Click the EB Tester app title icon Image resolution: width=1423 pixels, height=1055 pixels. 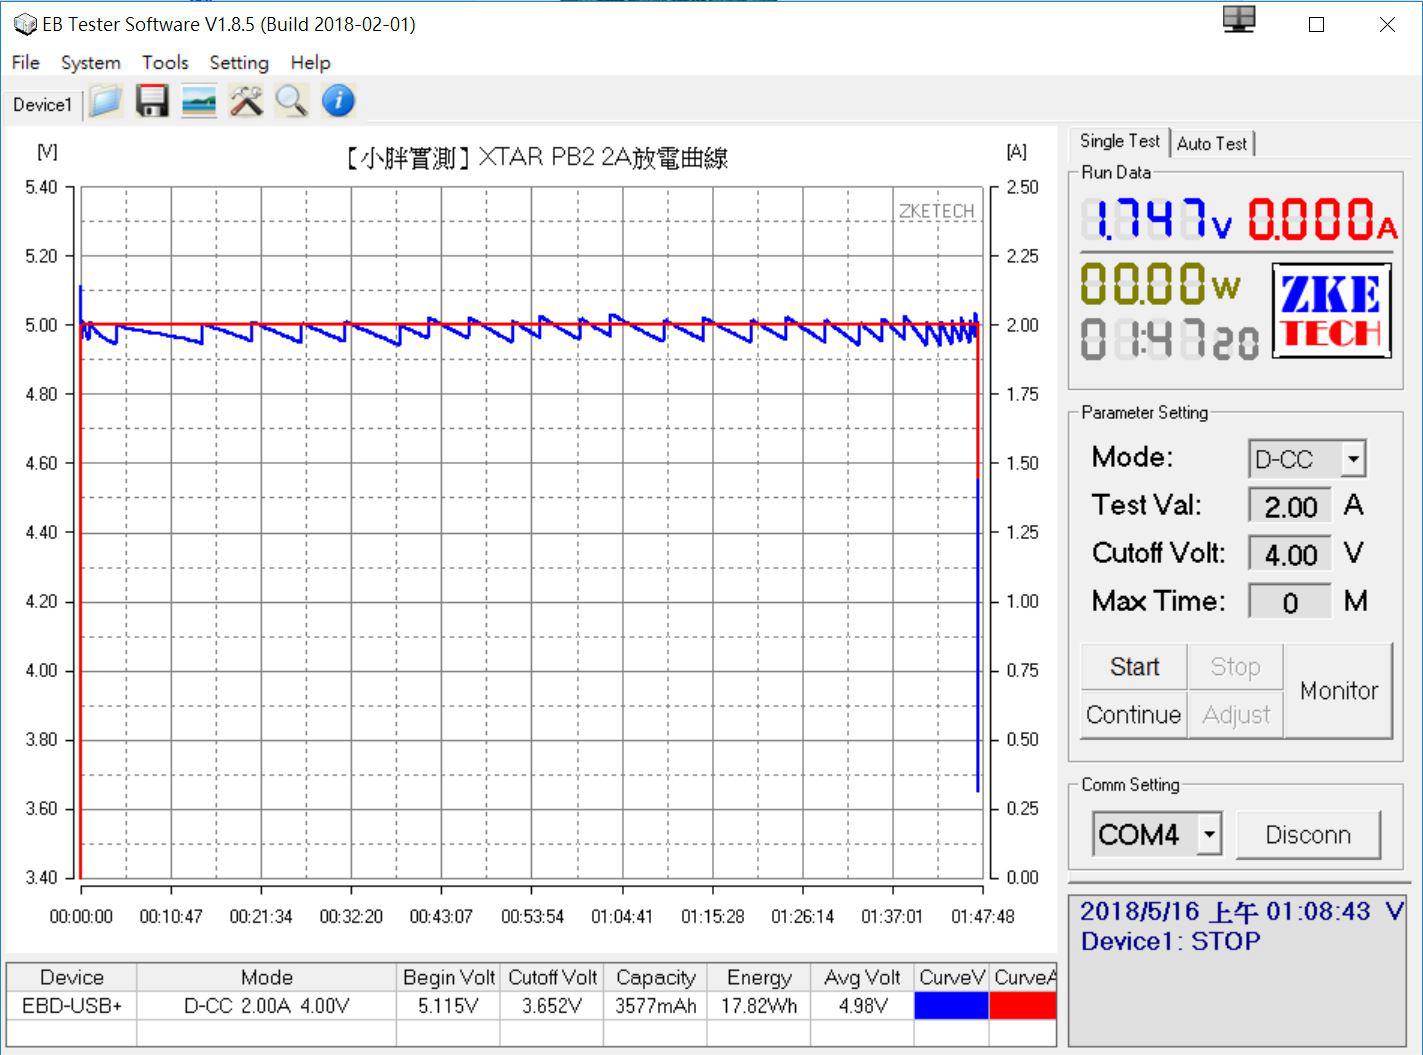[x=24, y=24]
